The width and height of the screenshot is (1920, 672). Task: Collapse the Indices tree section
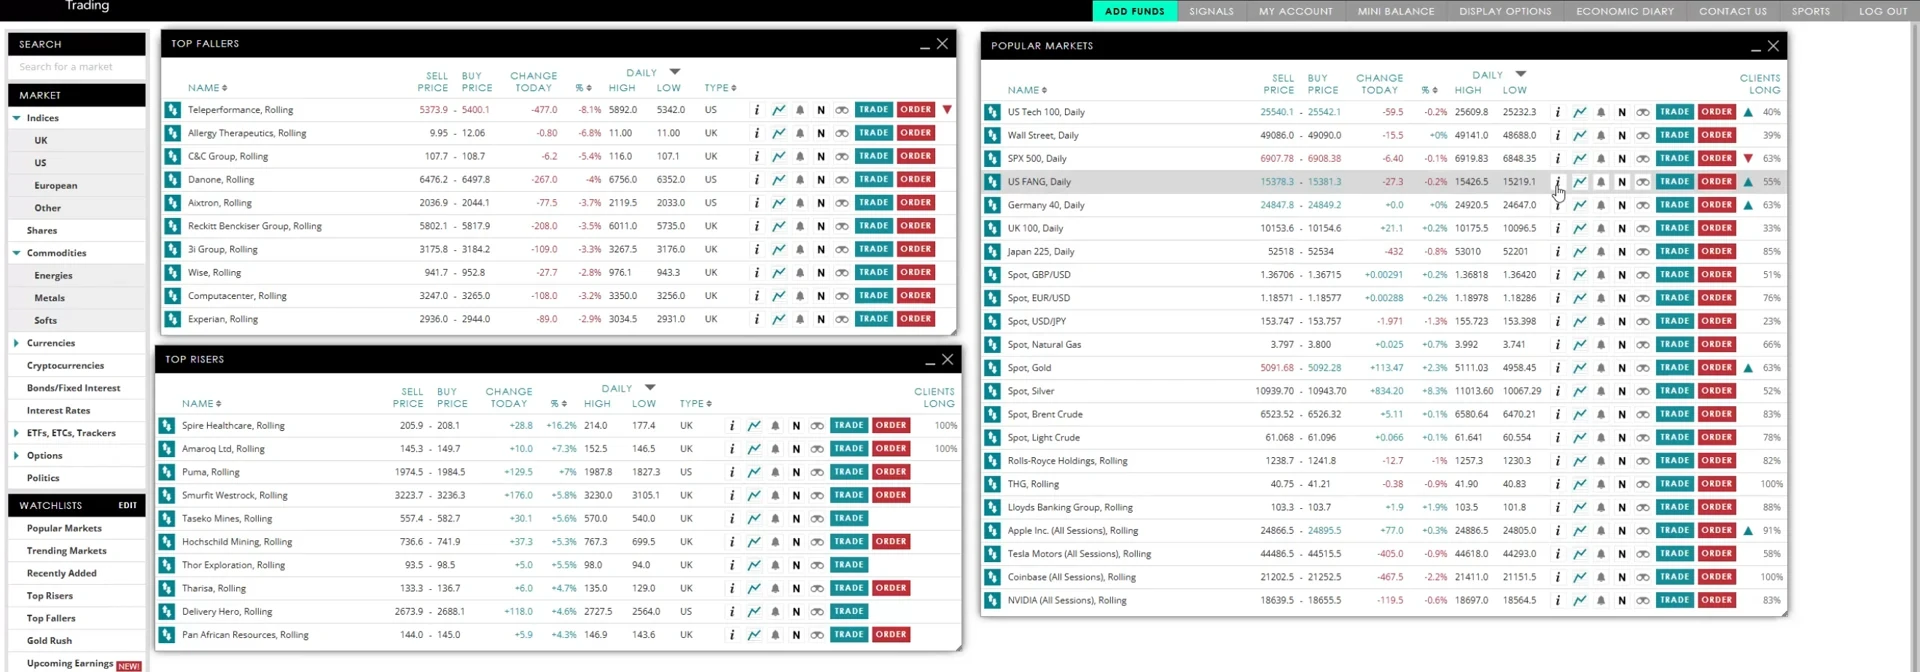(16, 118)
